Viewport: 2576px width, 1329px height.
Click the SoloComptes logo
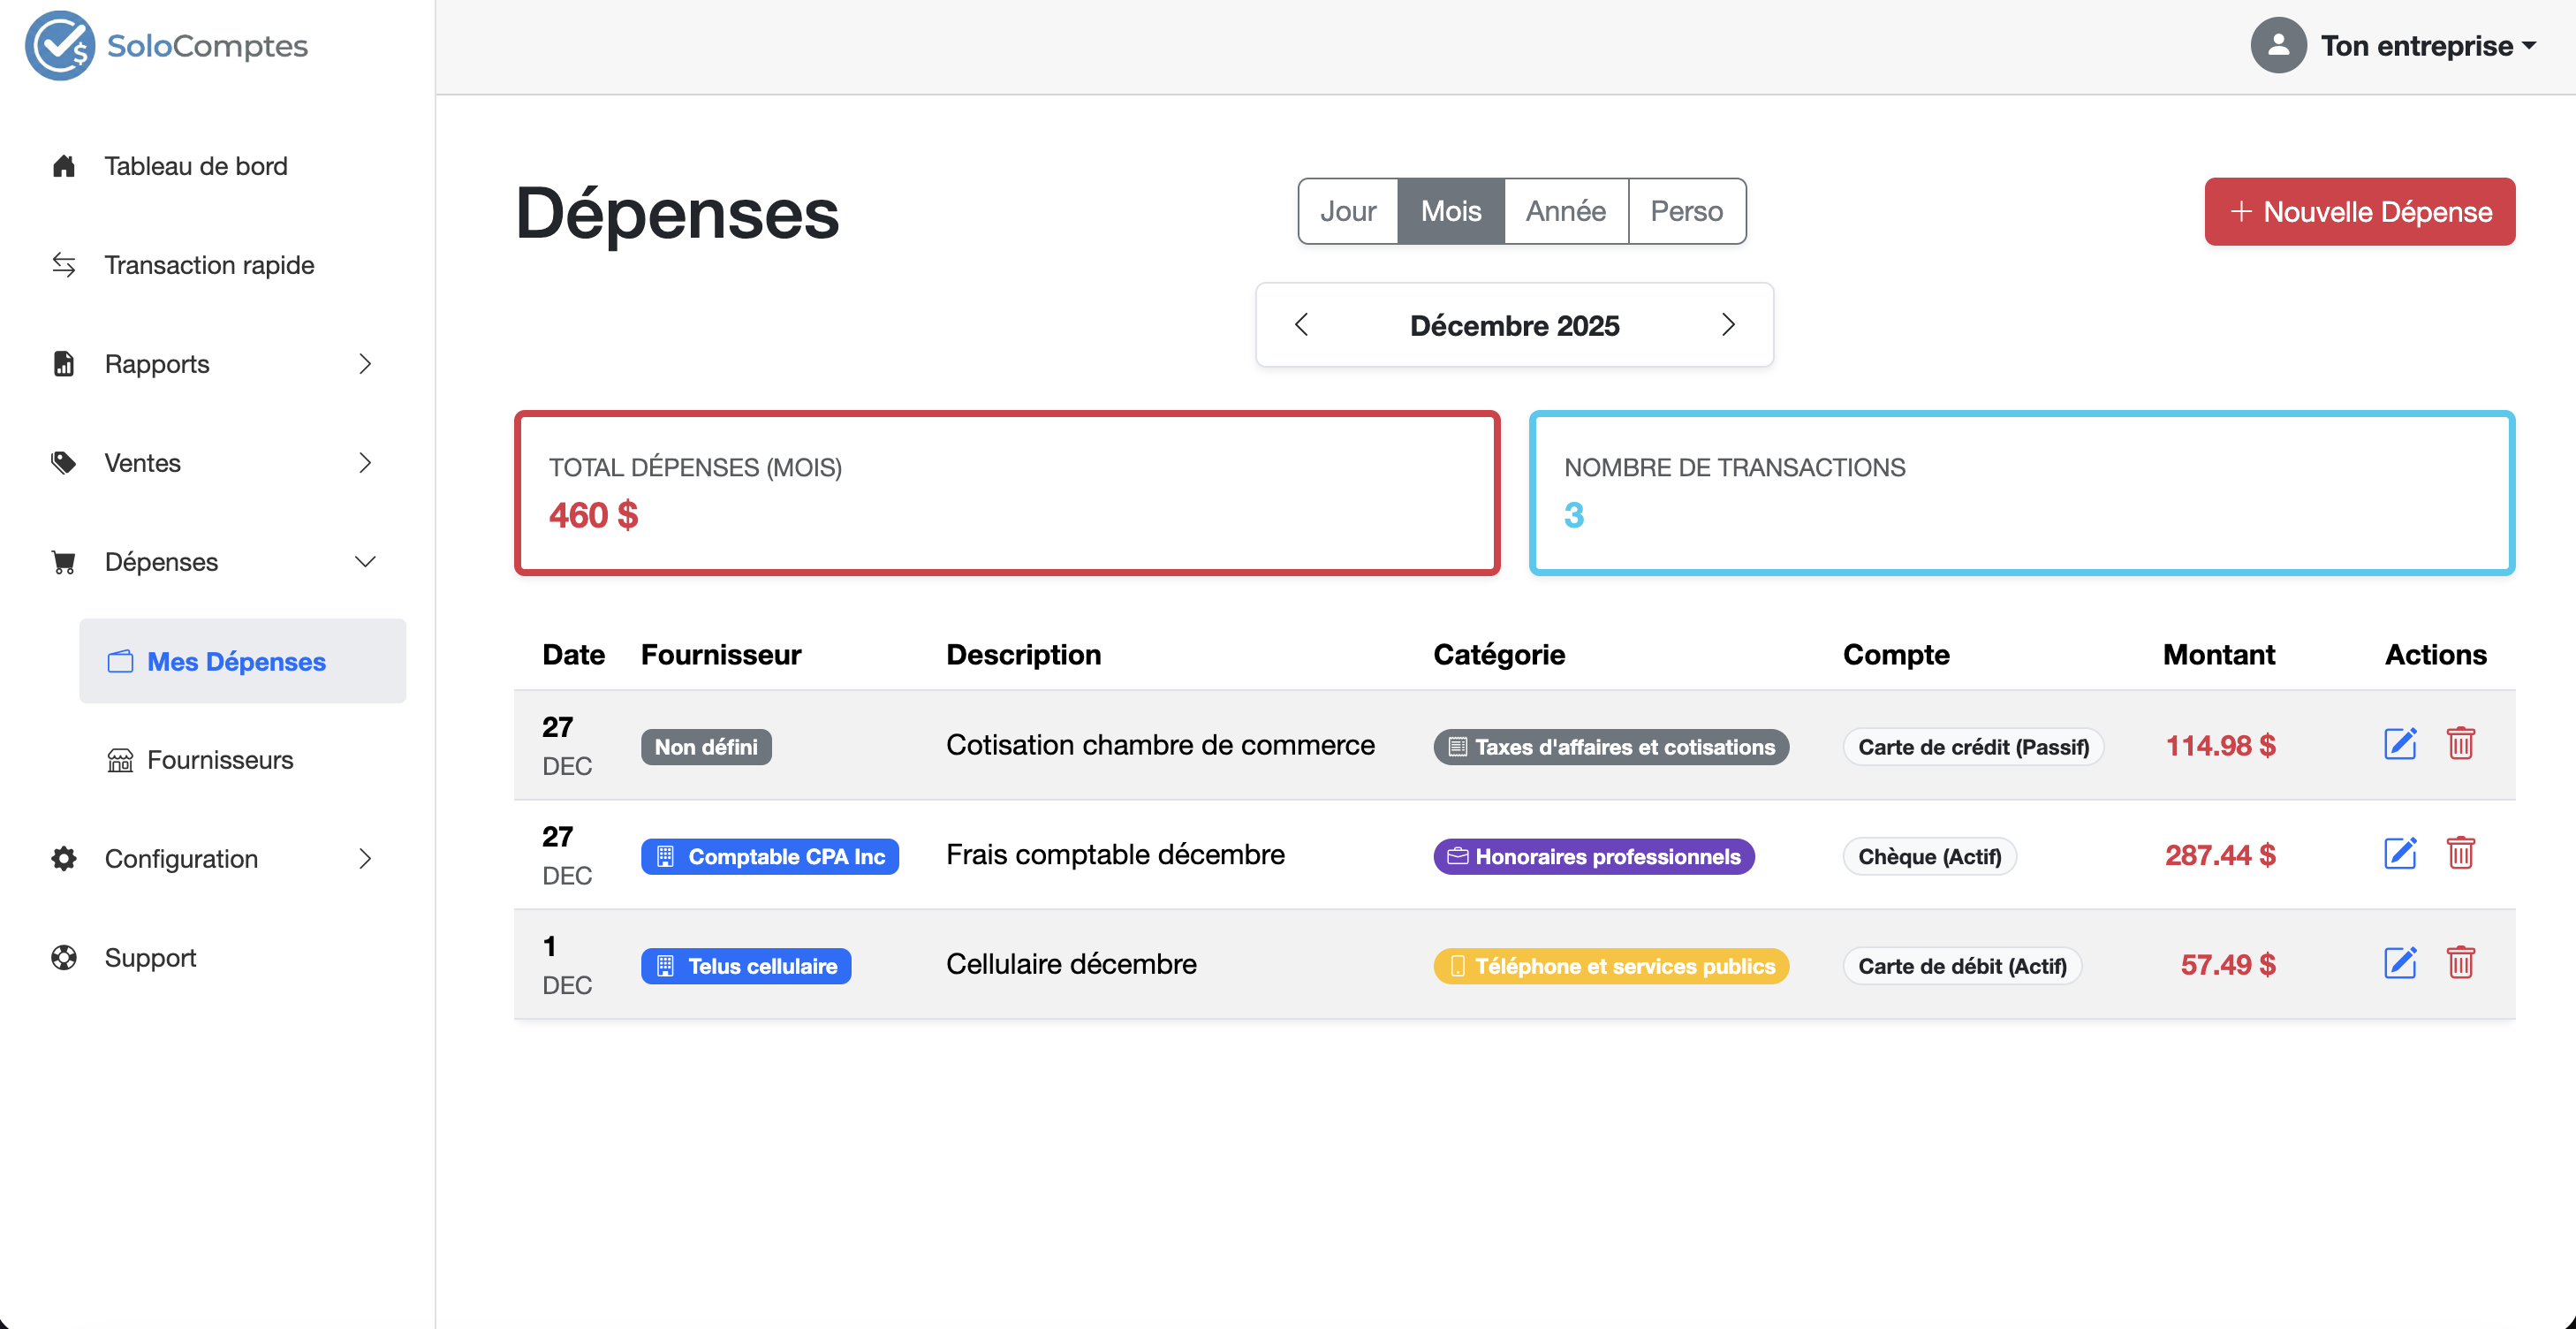click(166, 46)
